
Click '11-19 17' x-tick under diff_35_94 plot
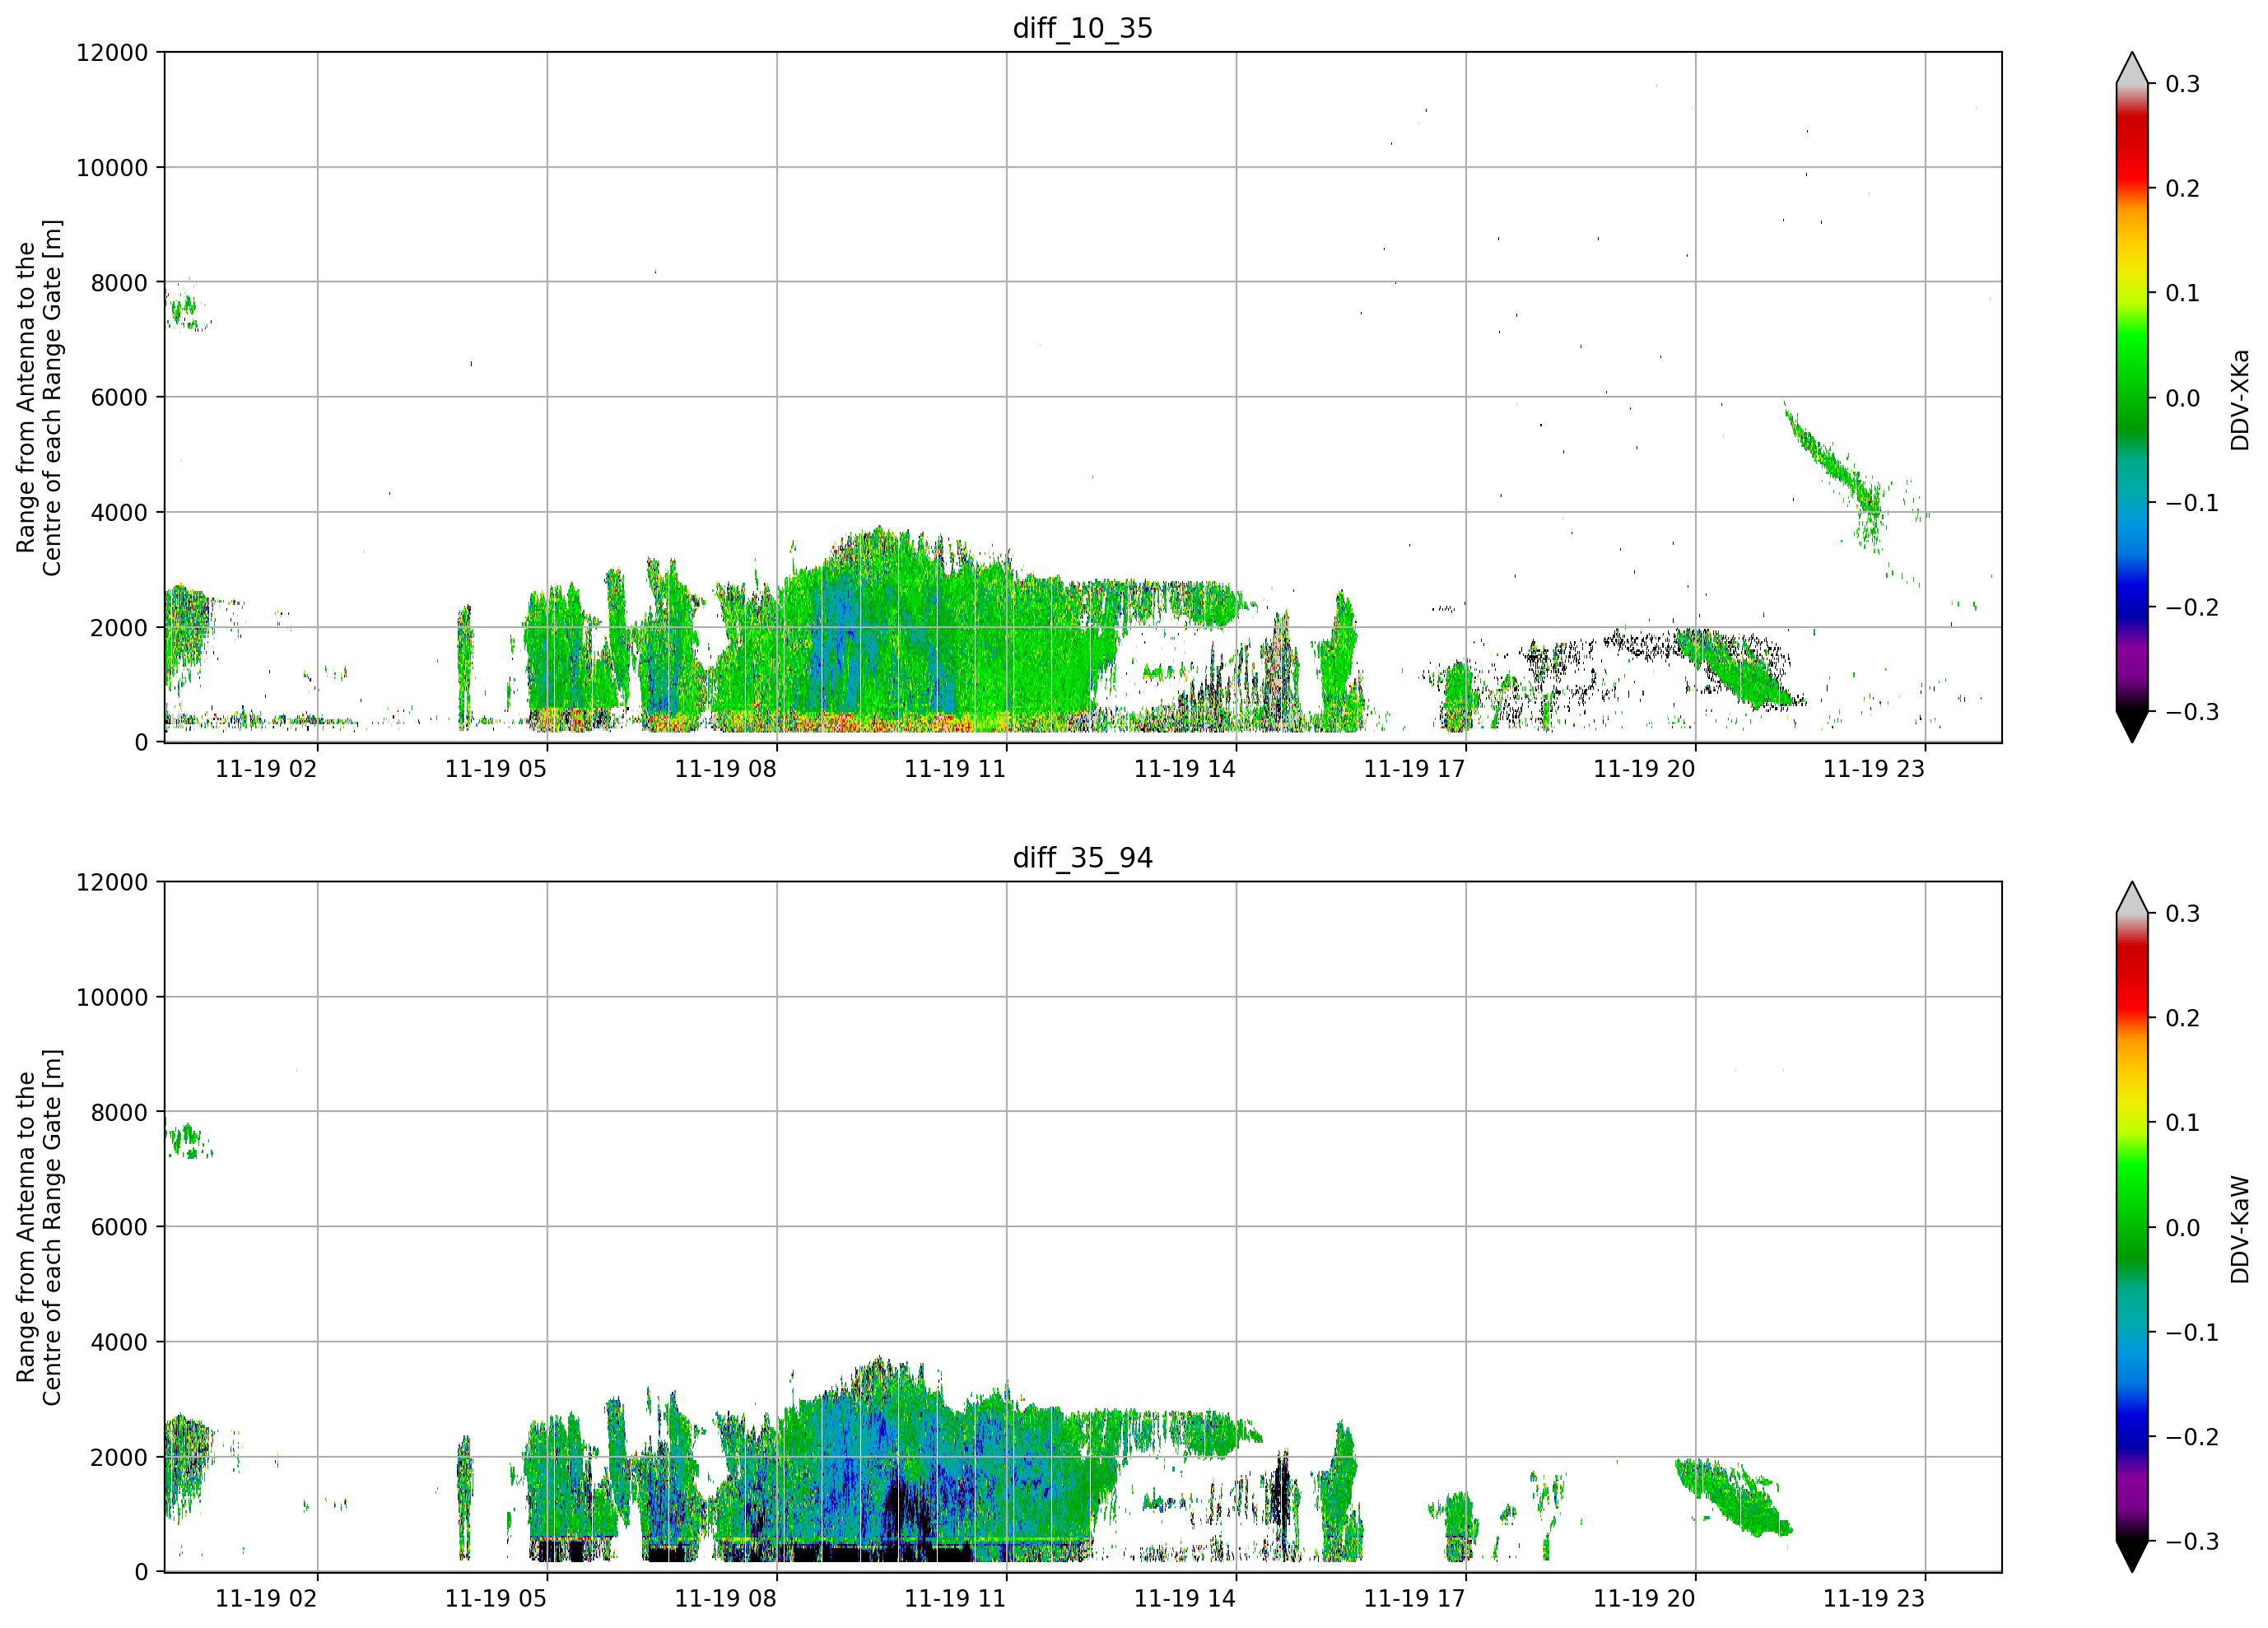1415,1598
